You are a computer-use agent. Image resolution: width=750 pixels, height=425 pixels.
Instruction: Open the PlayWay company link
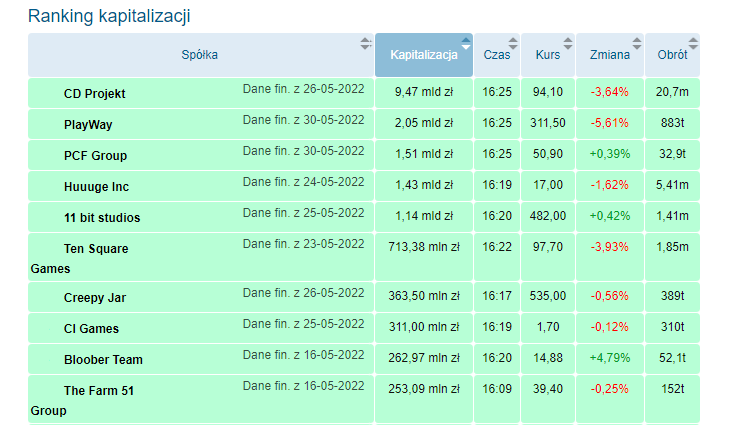point(88,124)
